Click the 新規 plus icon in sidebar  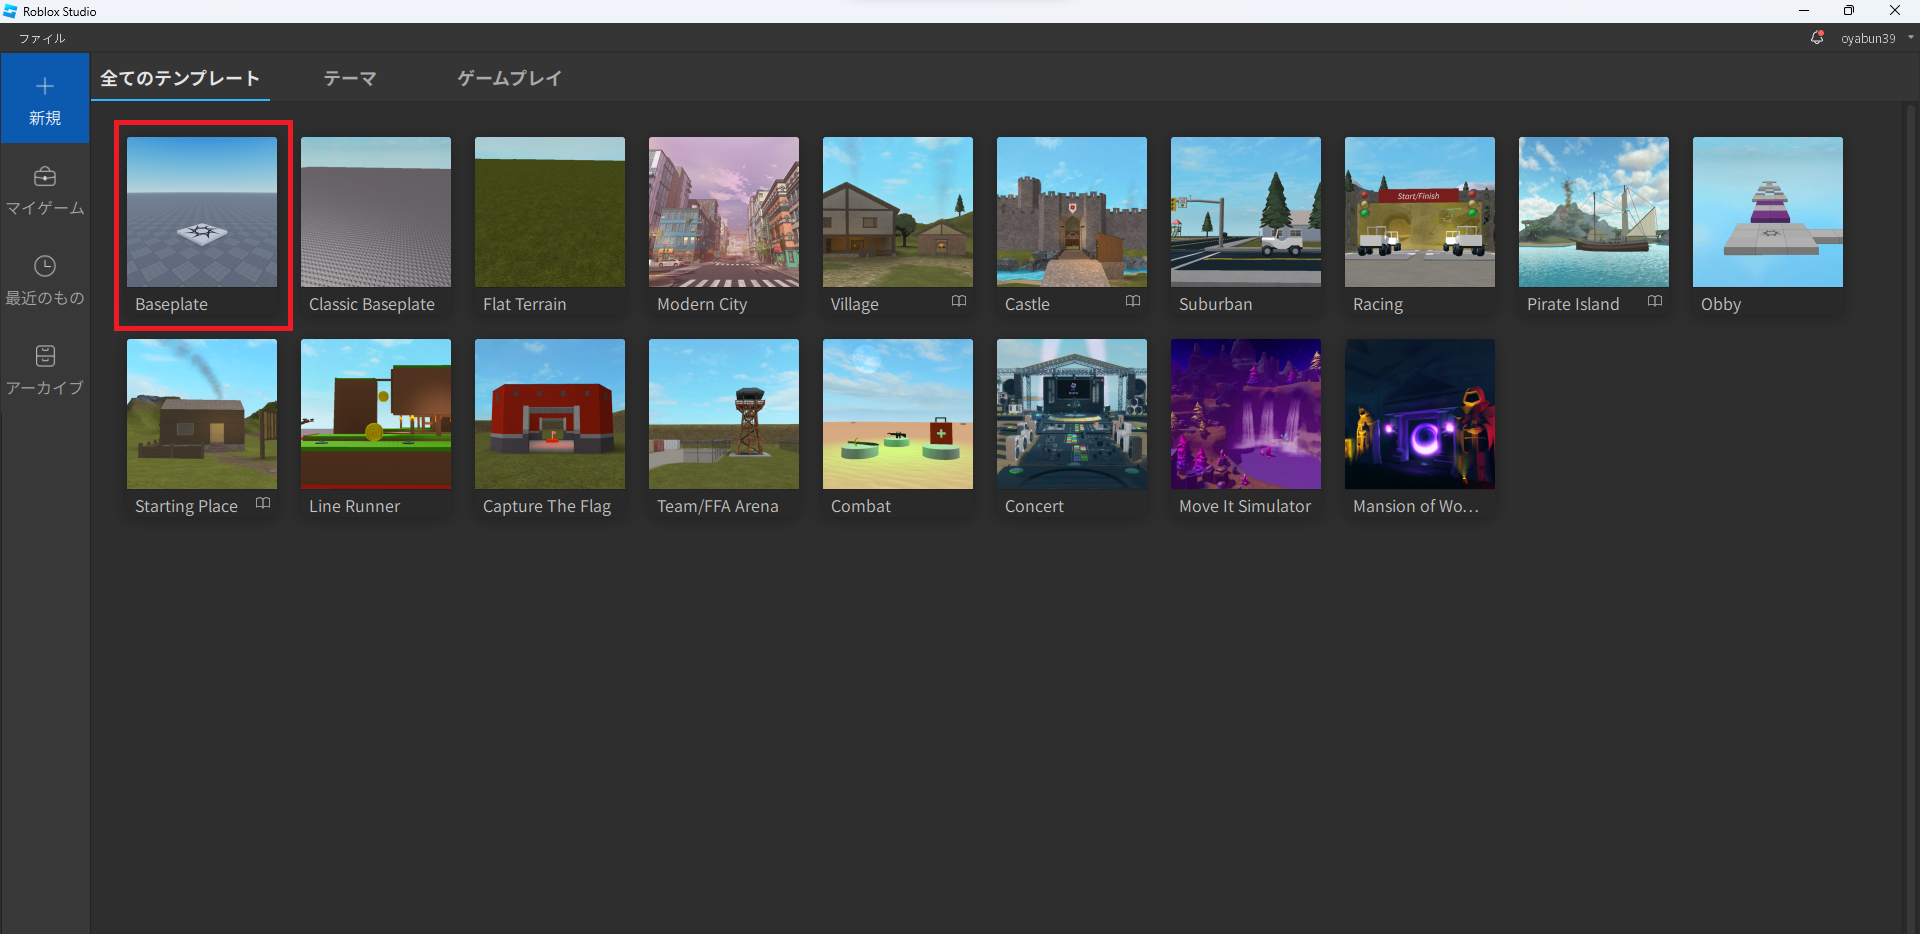[45, 86]
